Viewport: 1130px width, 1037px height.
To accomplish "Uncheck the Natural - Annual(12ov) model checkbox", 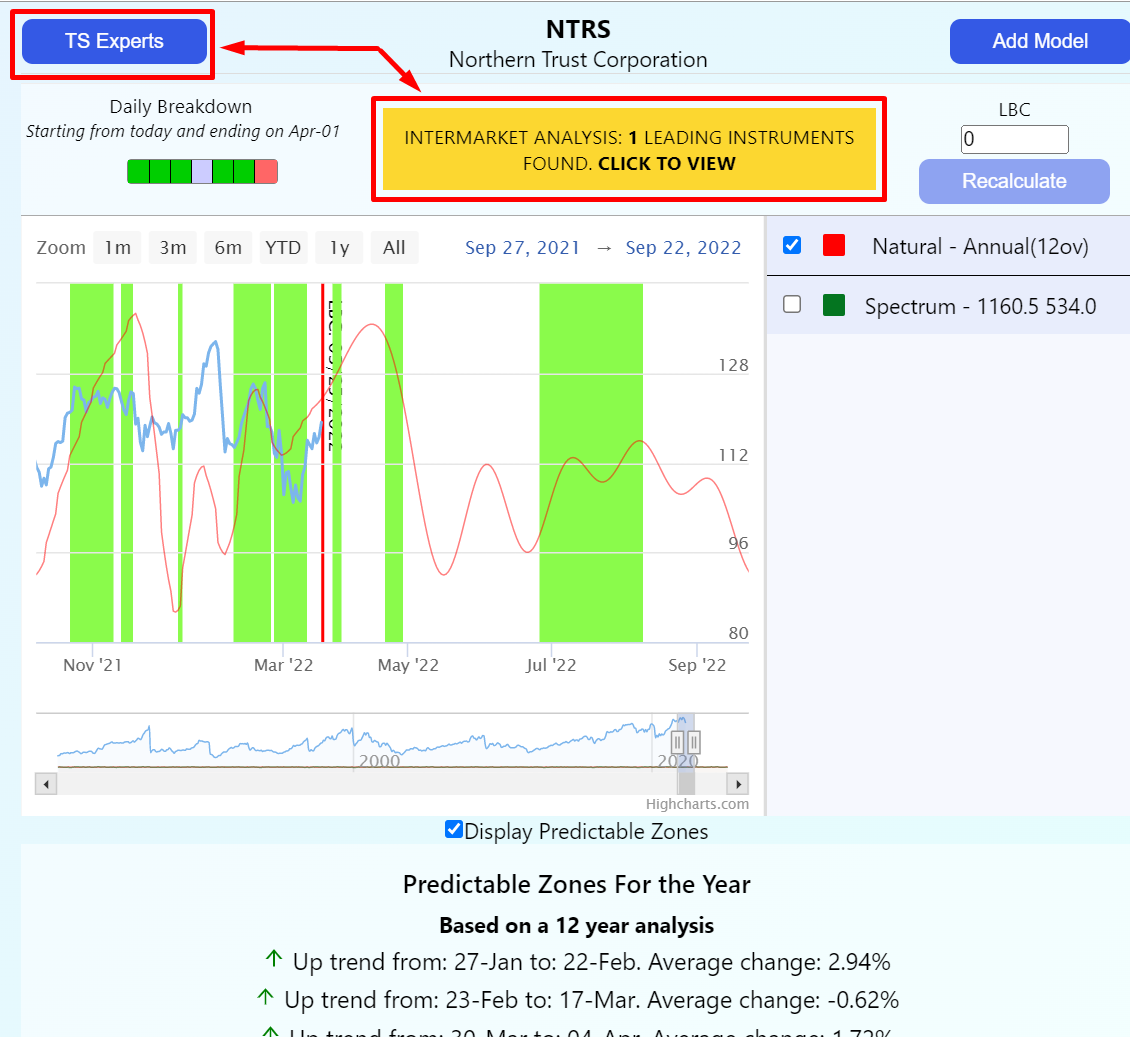I will (x=792, y=245).
